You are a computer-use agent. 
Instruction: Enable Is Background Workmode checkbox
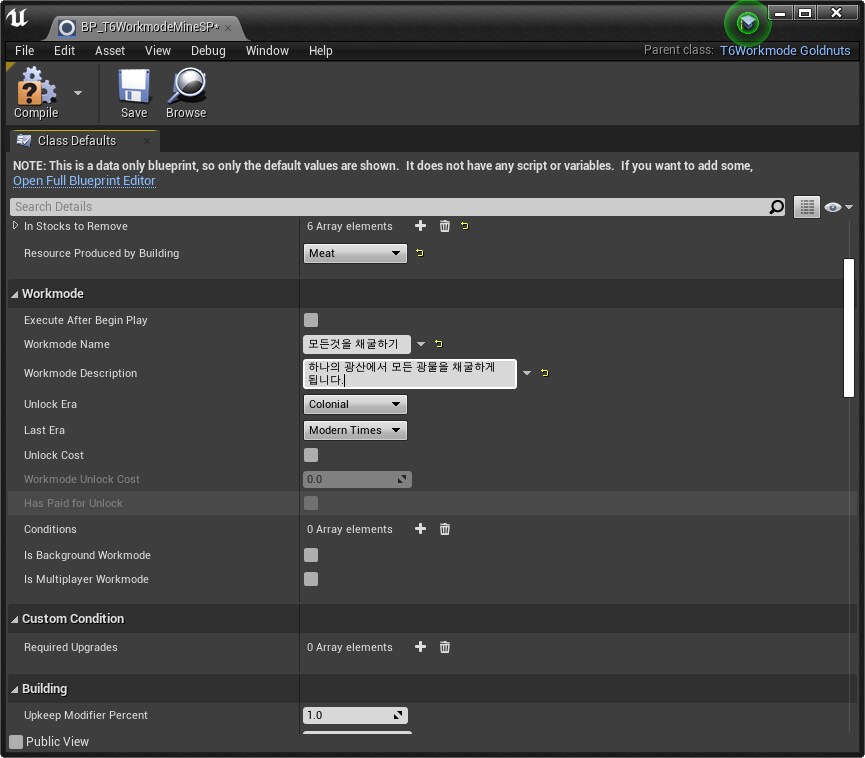click(x=311, y=555)
